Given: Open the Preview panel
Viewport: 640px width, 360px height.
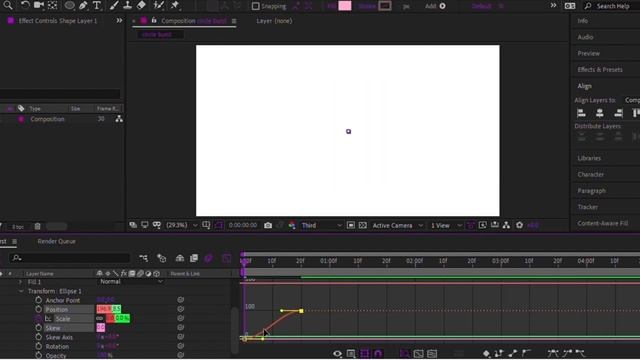Looking at the screenshot, I should click(x=589, y=53).
